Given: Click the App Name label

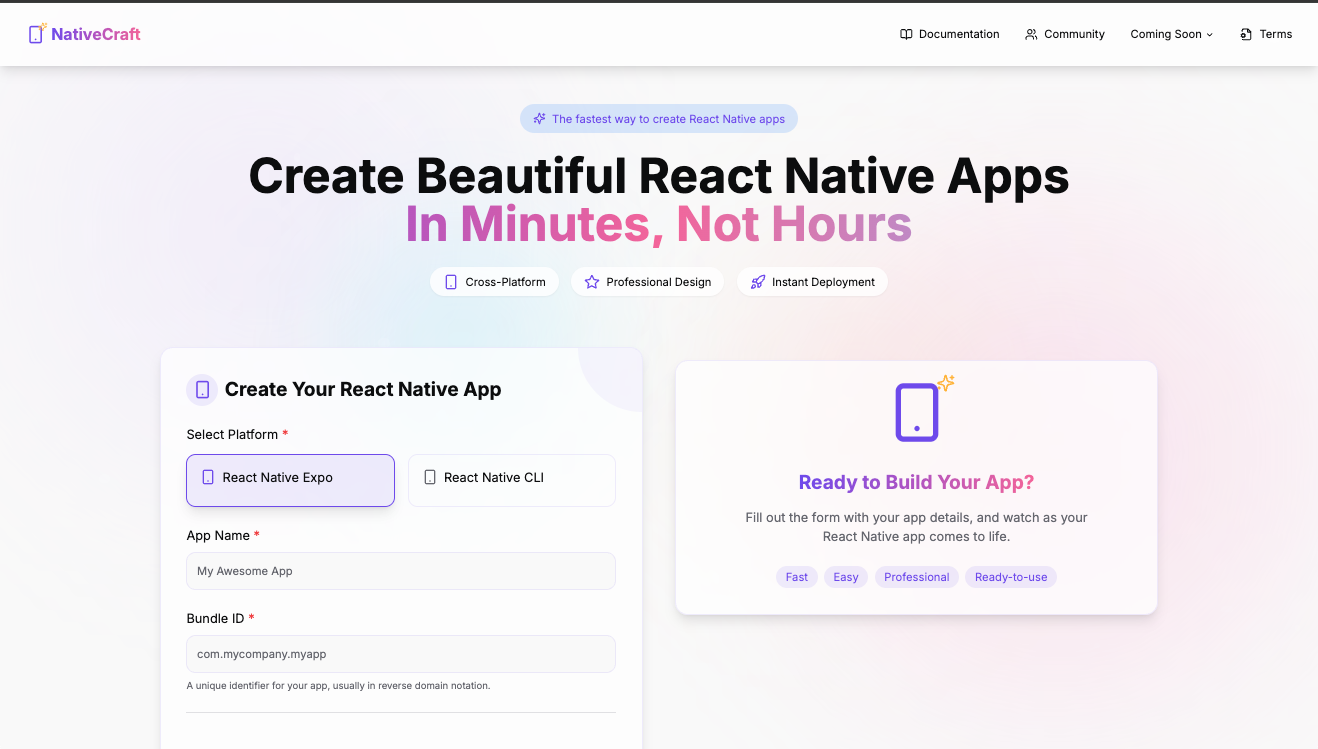Looking at the screenshot, I should coord(223,535).
